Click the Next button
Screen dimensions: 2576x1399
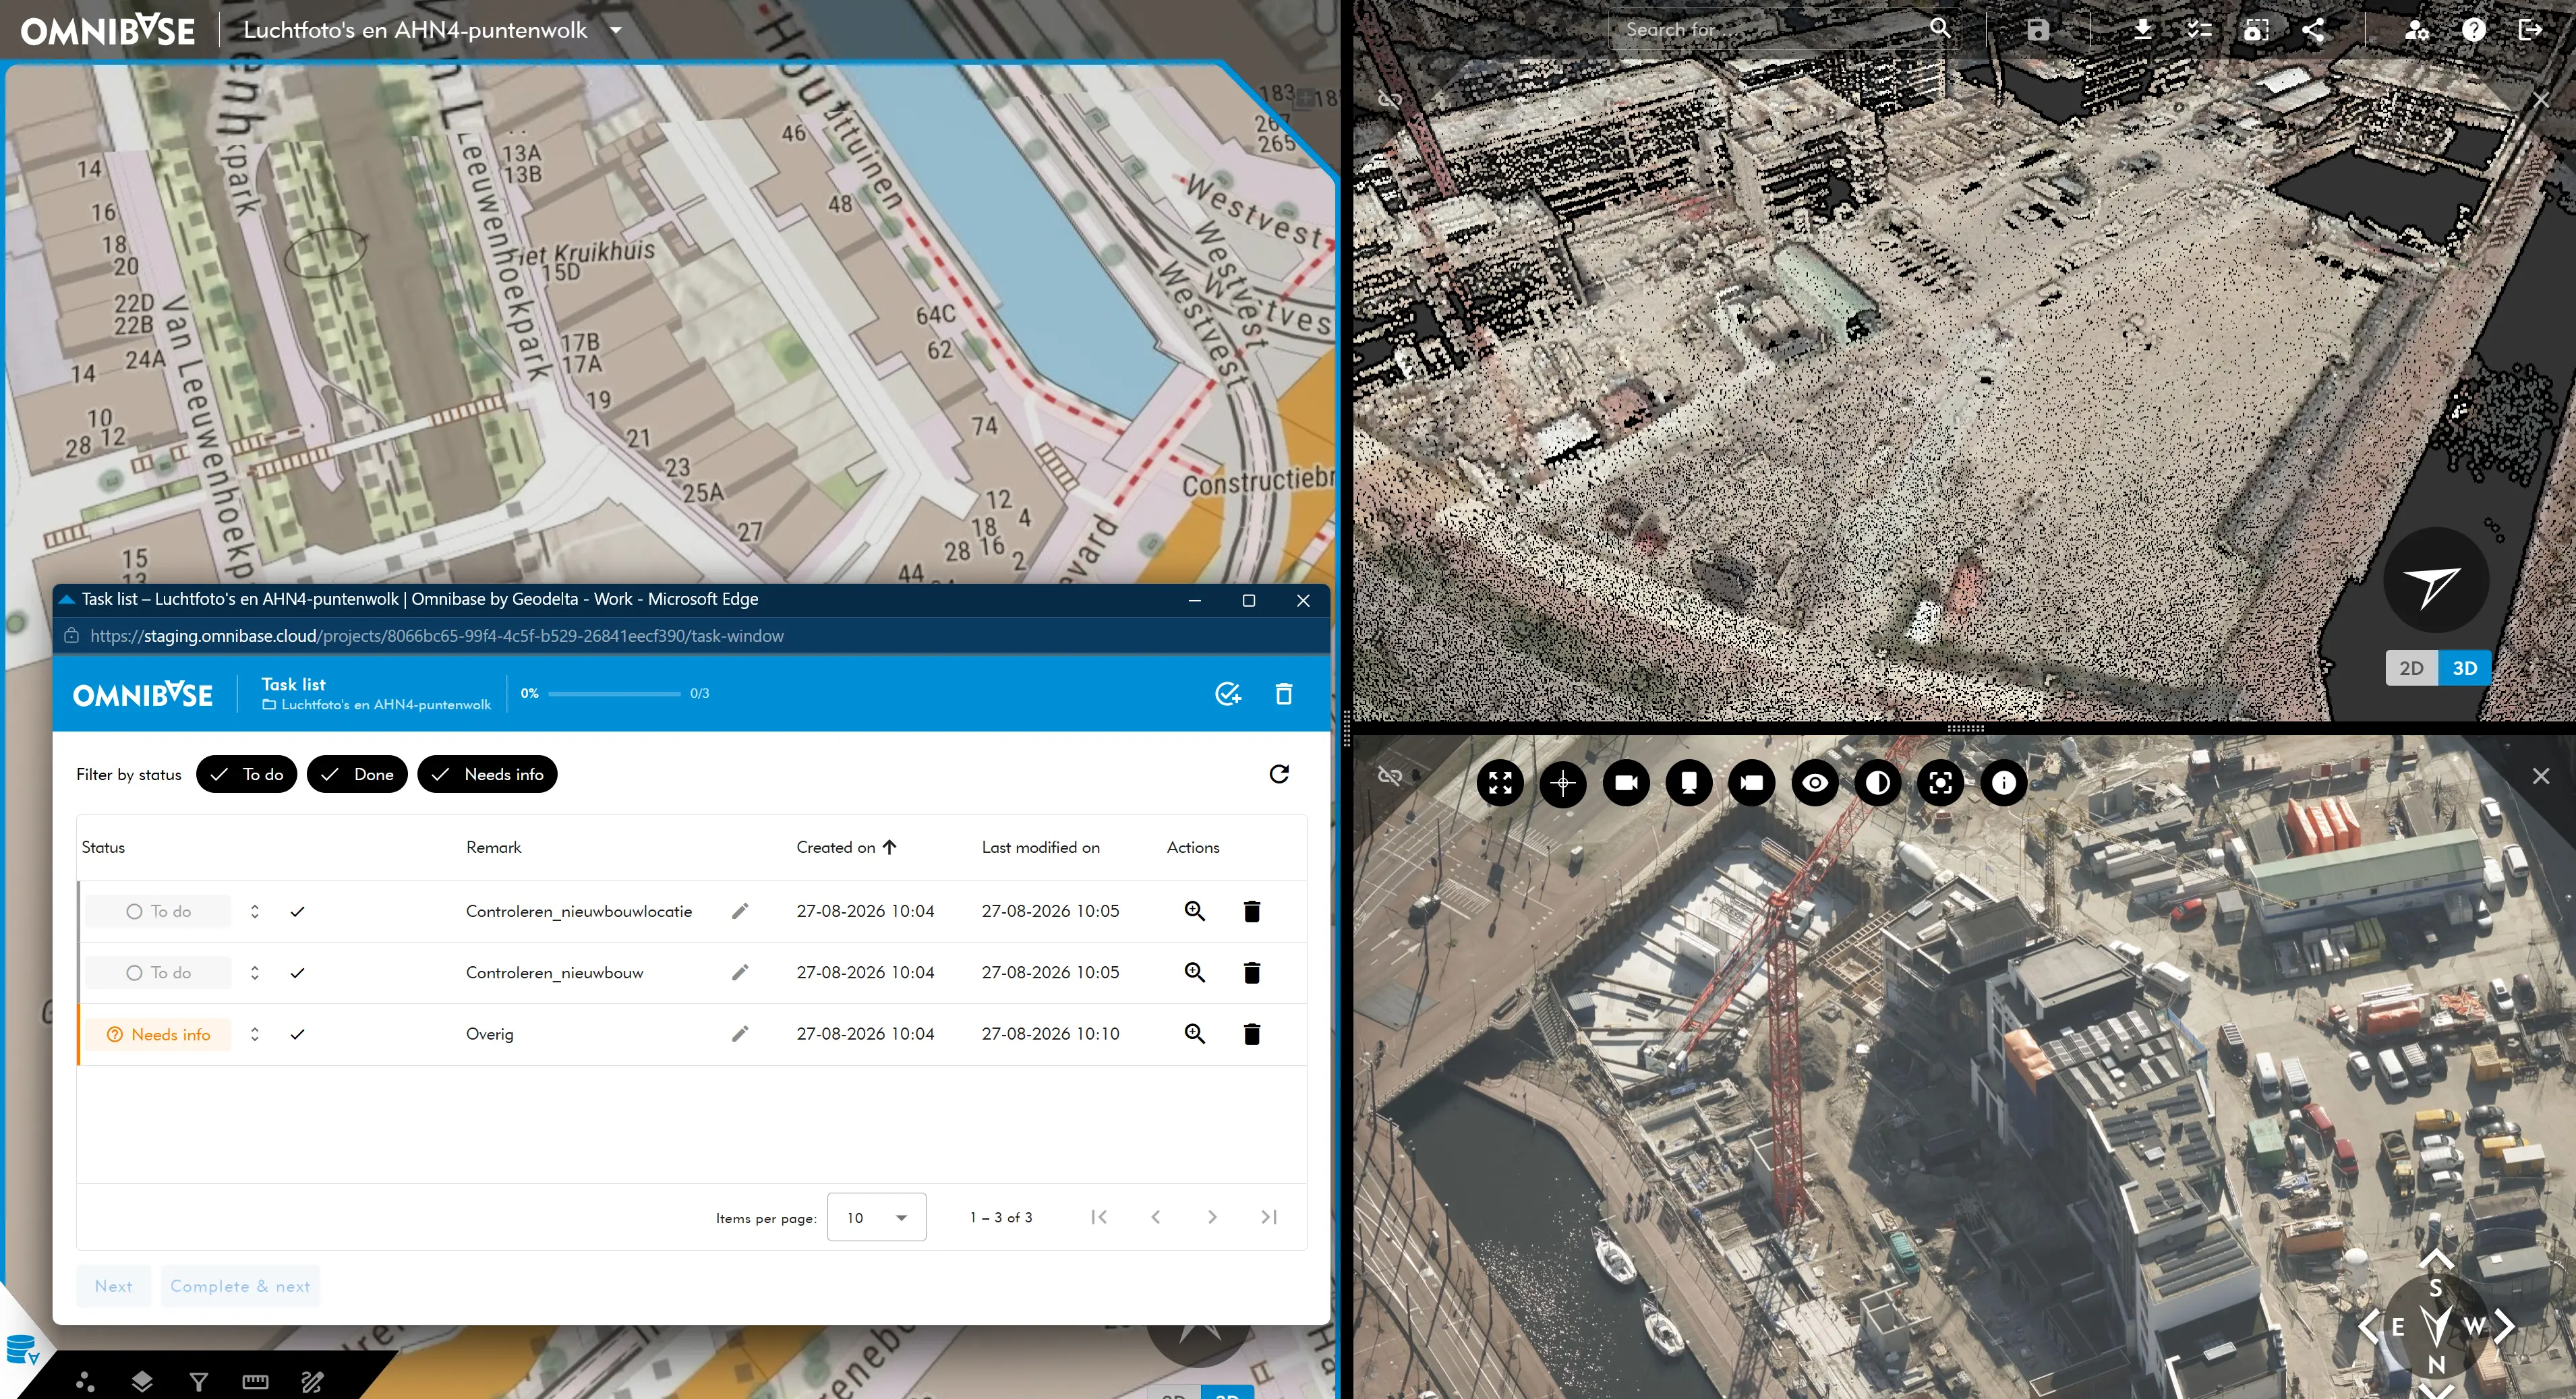coord(113,1286)
